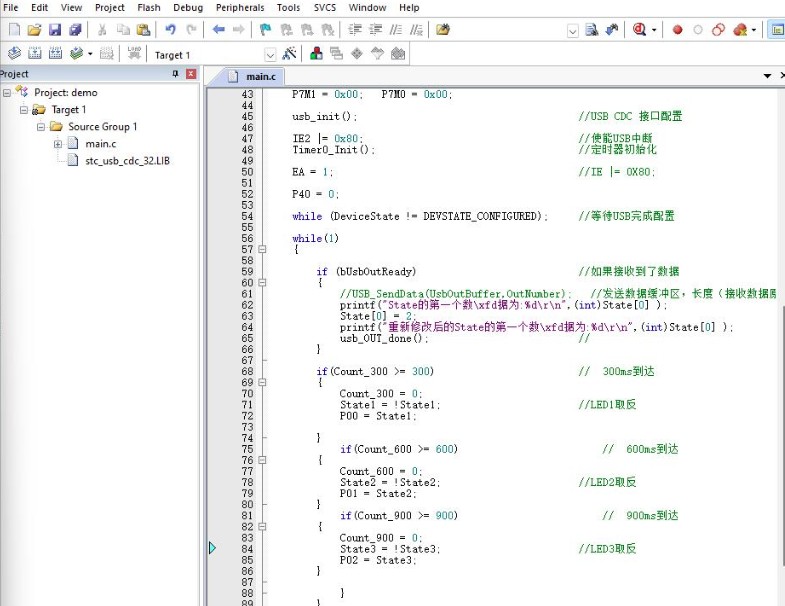Click the Timer0_Init() call on line 48
Viewport: 785px width, 606px height.
(x=333, y=150)
